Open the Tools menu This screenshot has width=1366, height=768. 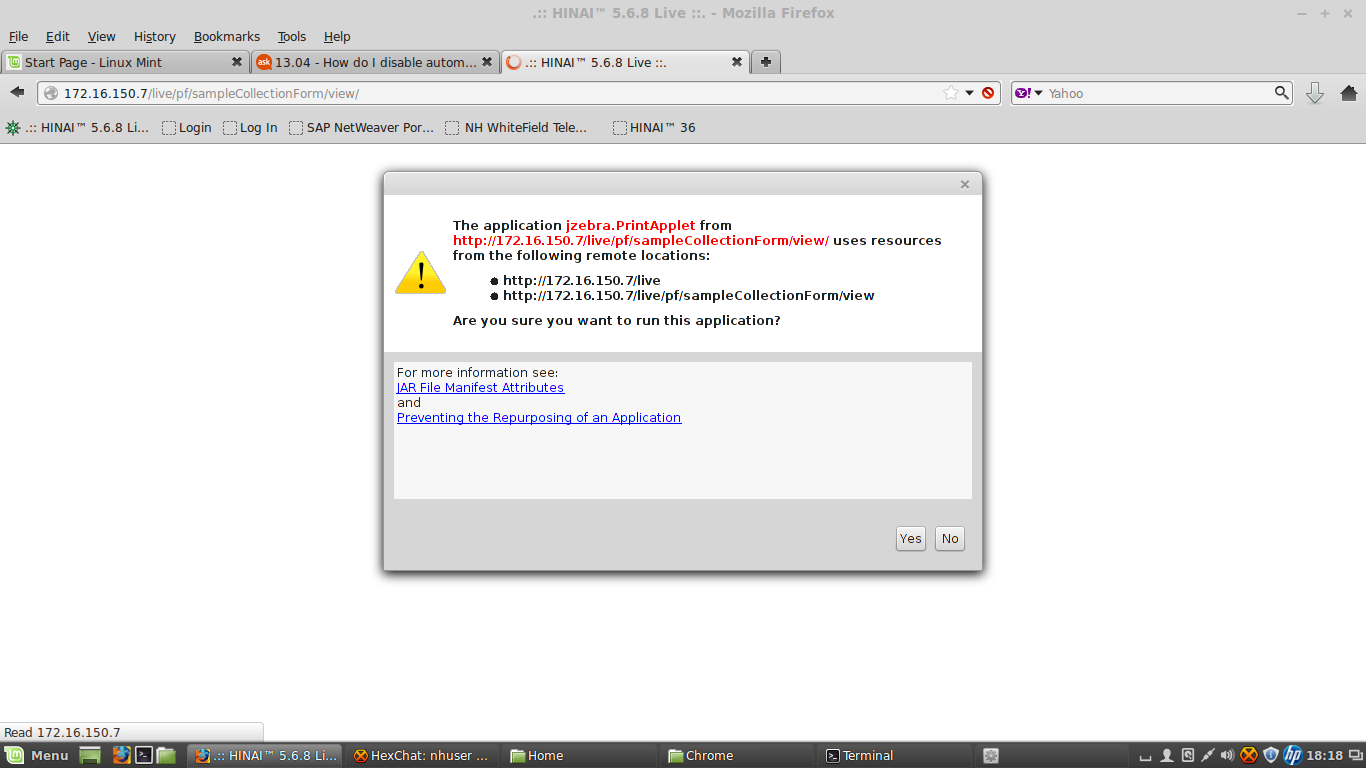[292, 36]
